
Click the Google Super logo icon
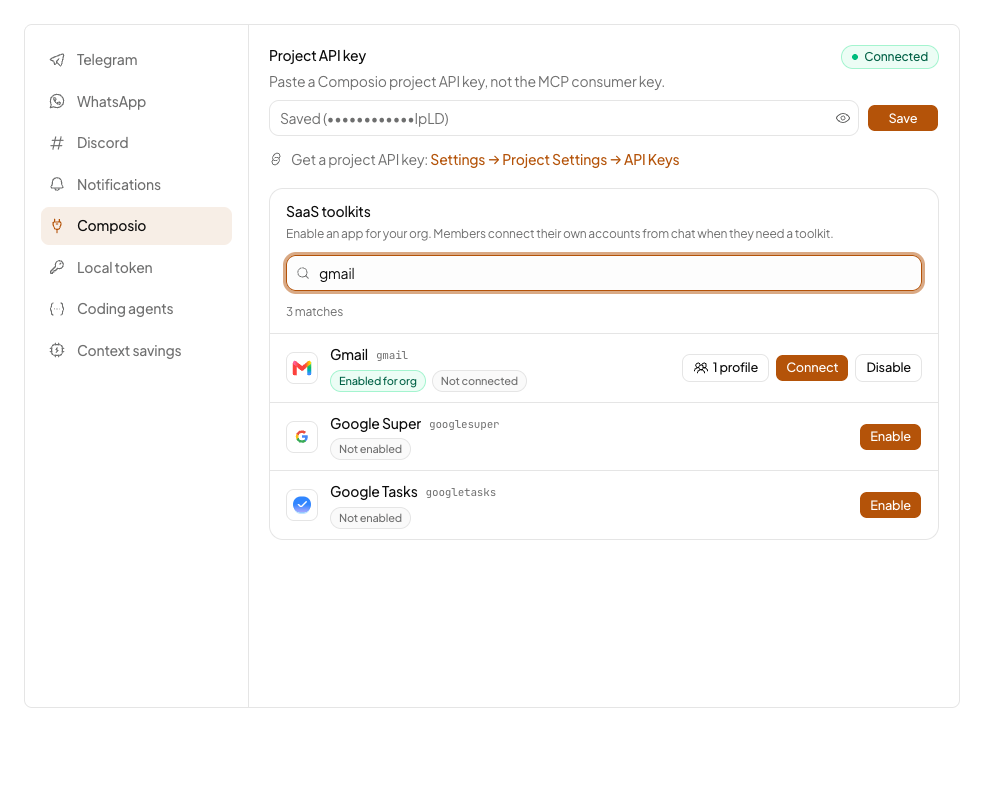(302, 437)
